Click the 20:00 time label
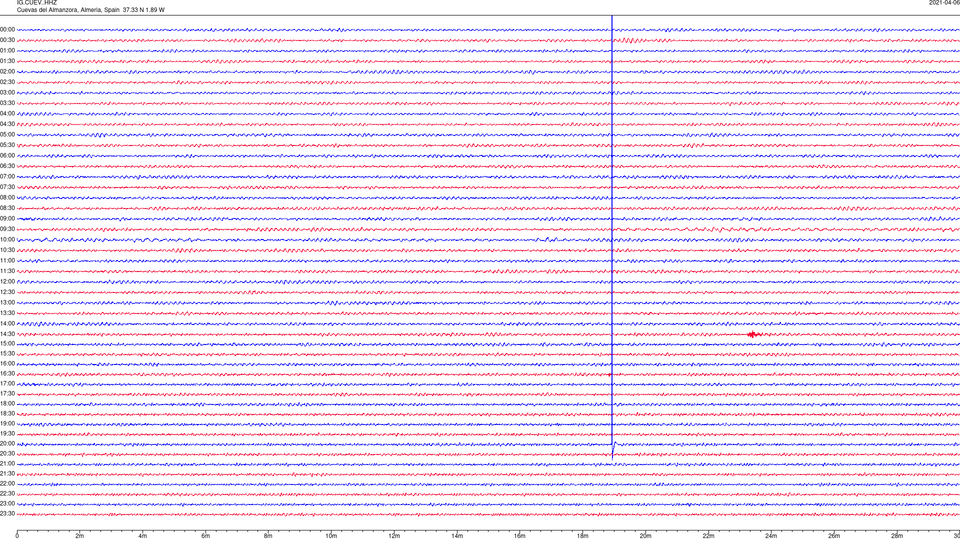 (7, 444)
